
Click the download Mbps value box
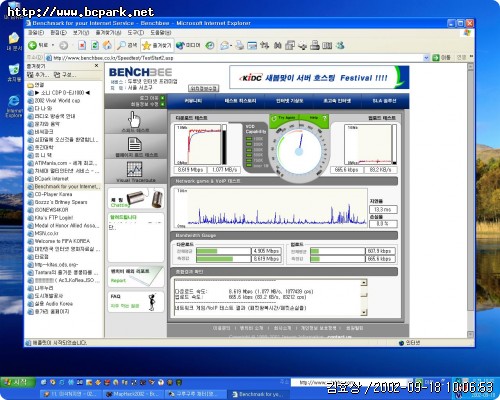point(190,170)
